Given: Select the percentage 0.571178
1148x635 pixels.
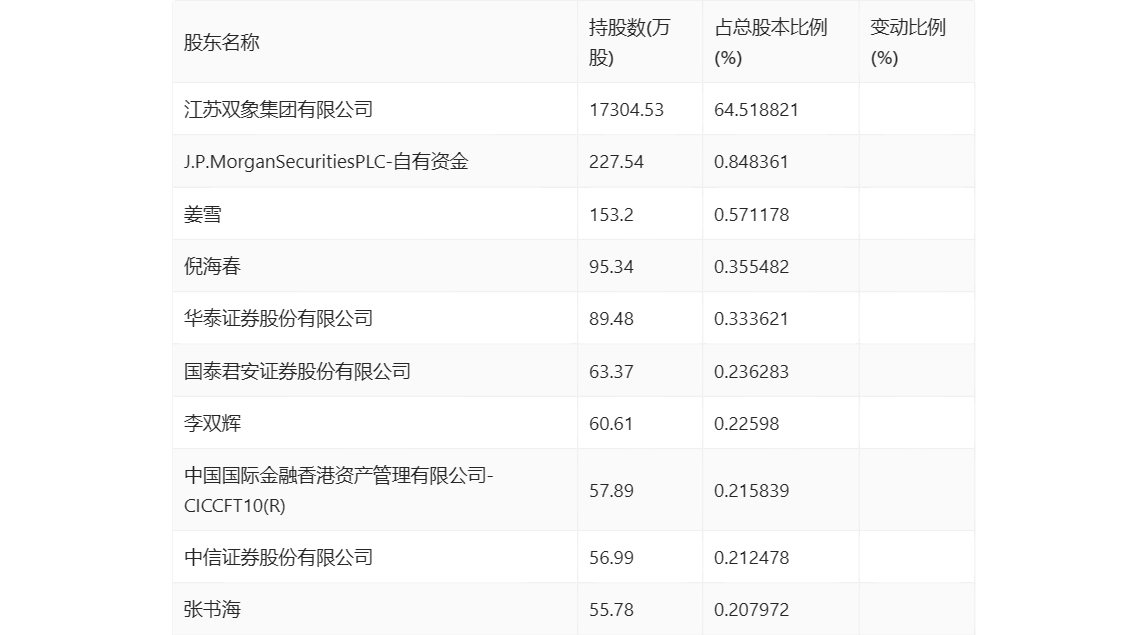Looking at the screenshot, I should tap(752, 215).
